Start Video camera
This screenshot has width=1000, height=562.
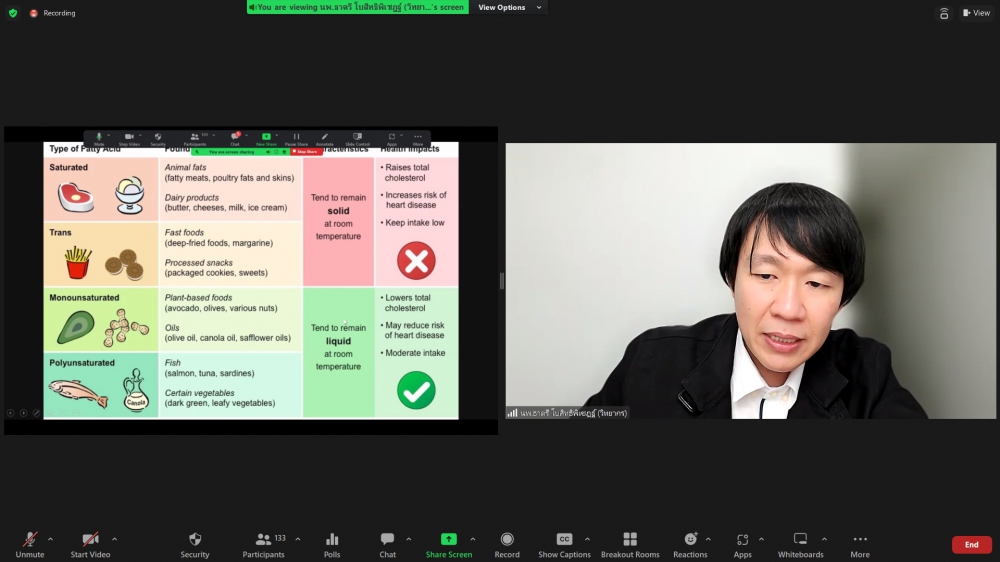point(90,540)
